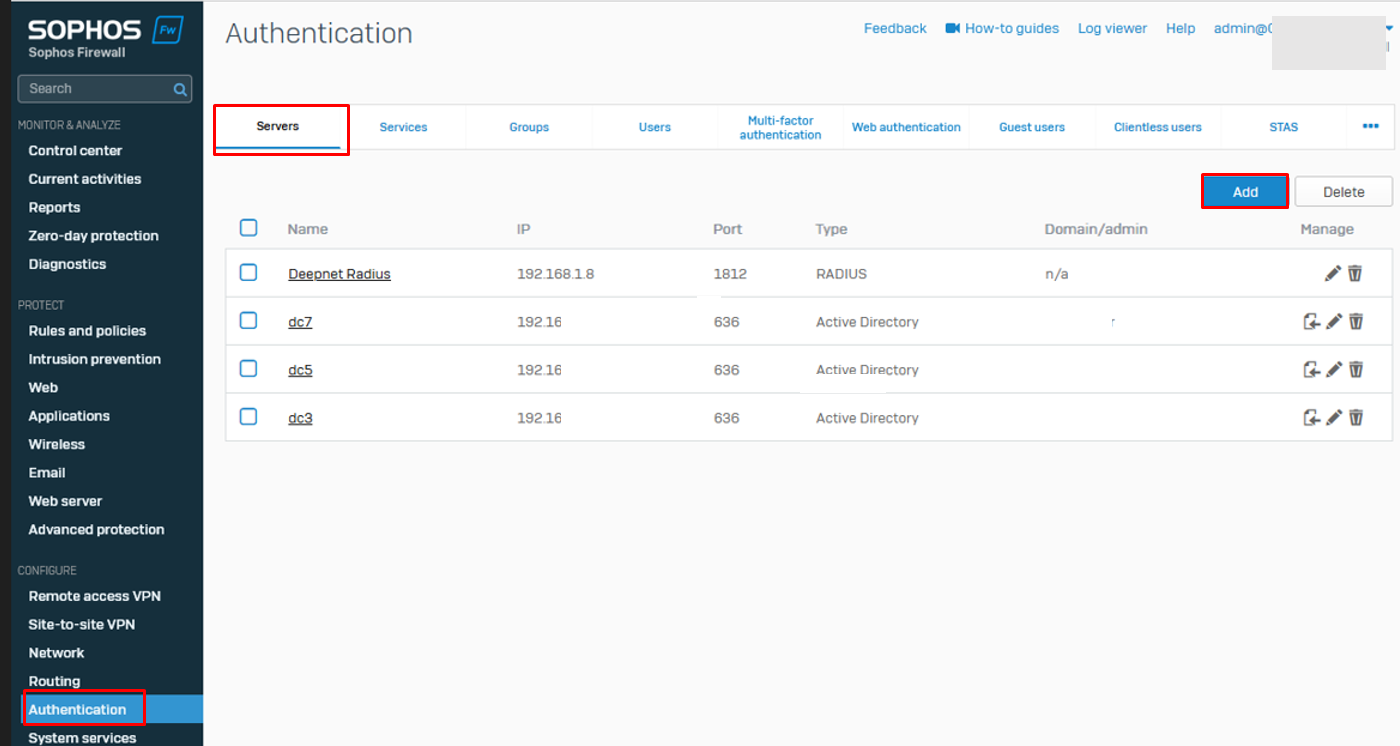Click the import icon for dc7 server

point(1311,321)
